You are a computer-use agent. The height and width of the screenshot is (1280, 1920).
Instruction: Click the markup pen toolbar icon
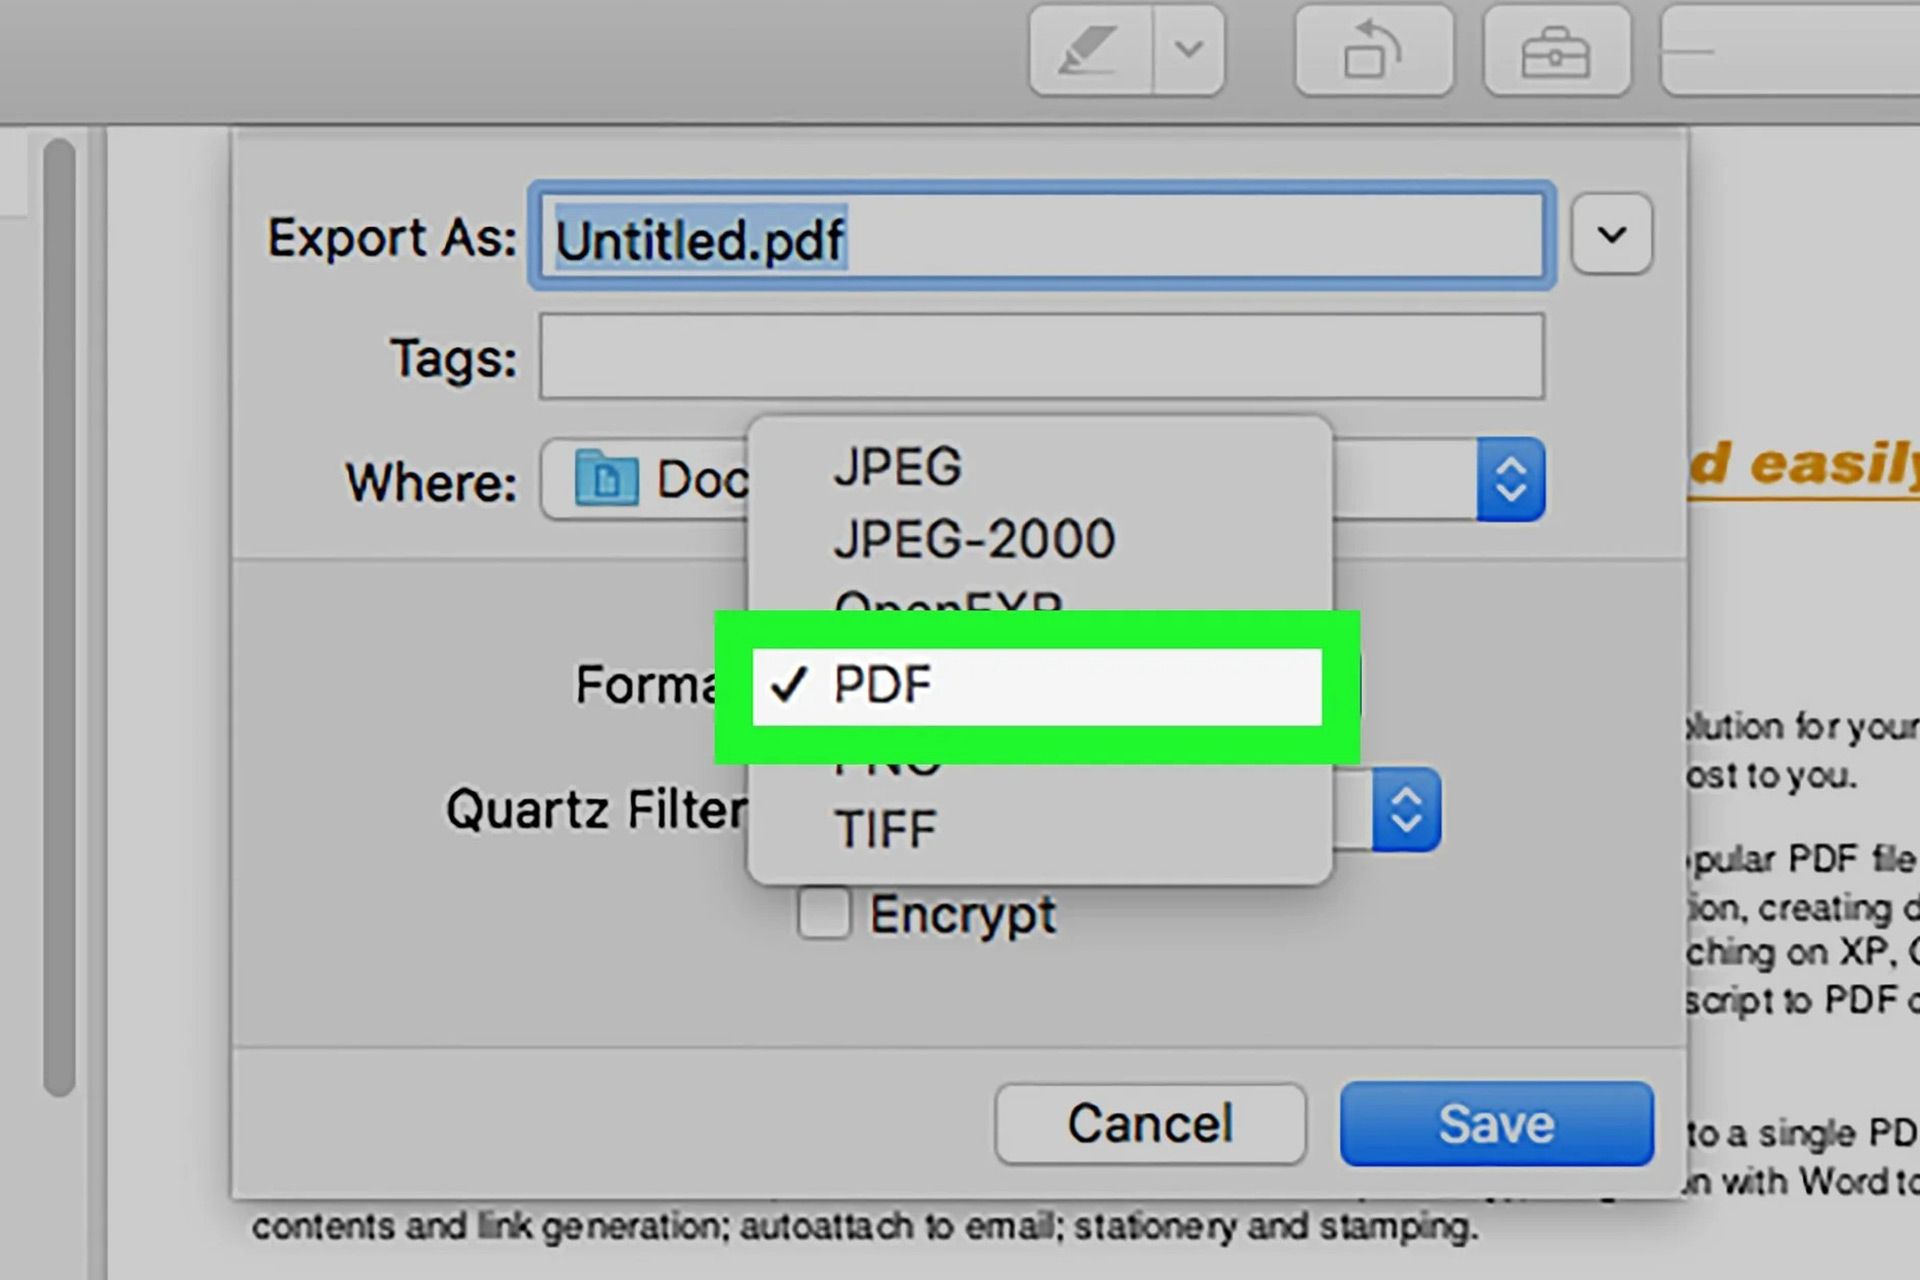click(x=1090, y=50)
